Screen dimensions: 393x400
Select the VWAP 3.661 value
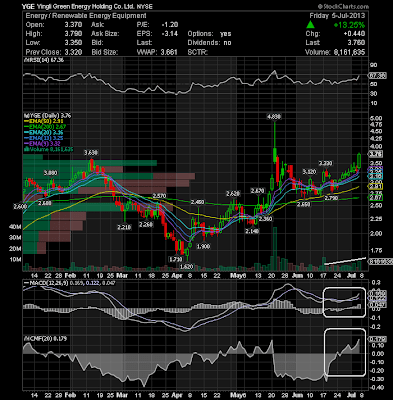point(169,52)
